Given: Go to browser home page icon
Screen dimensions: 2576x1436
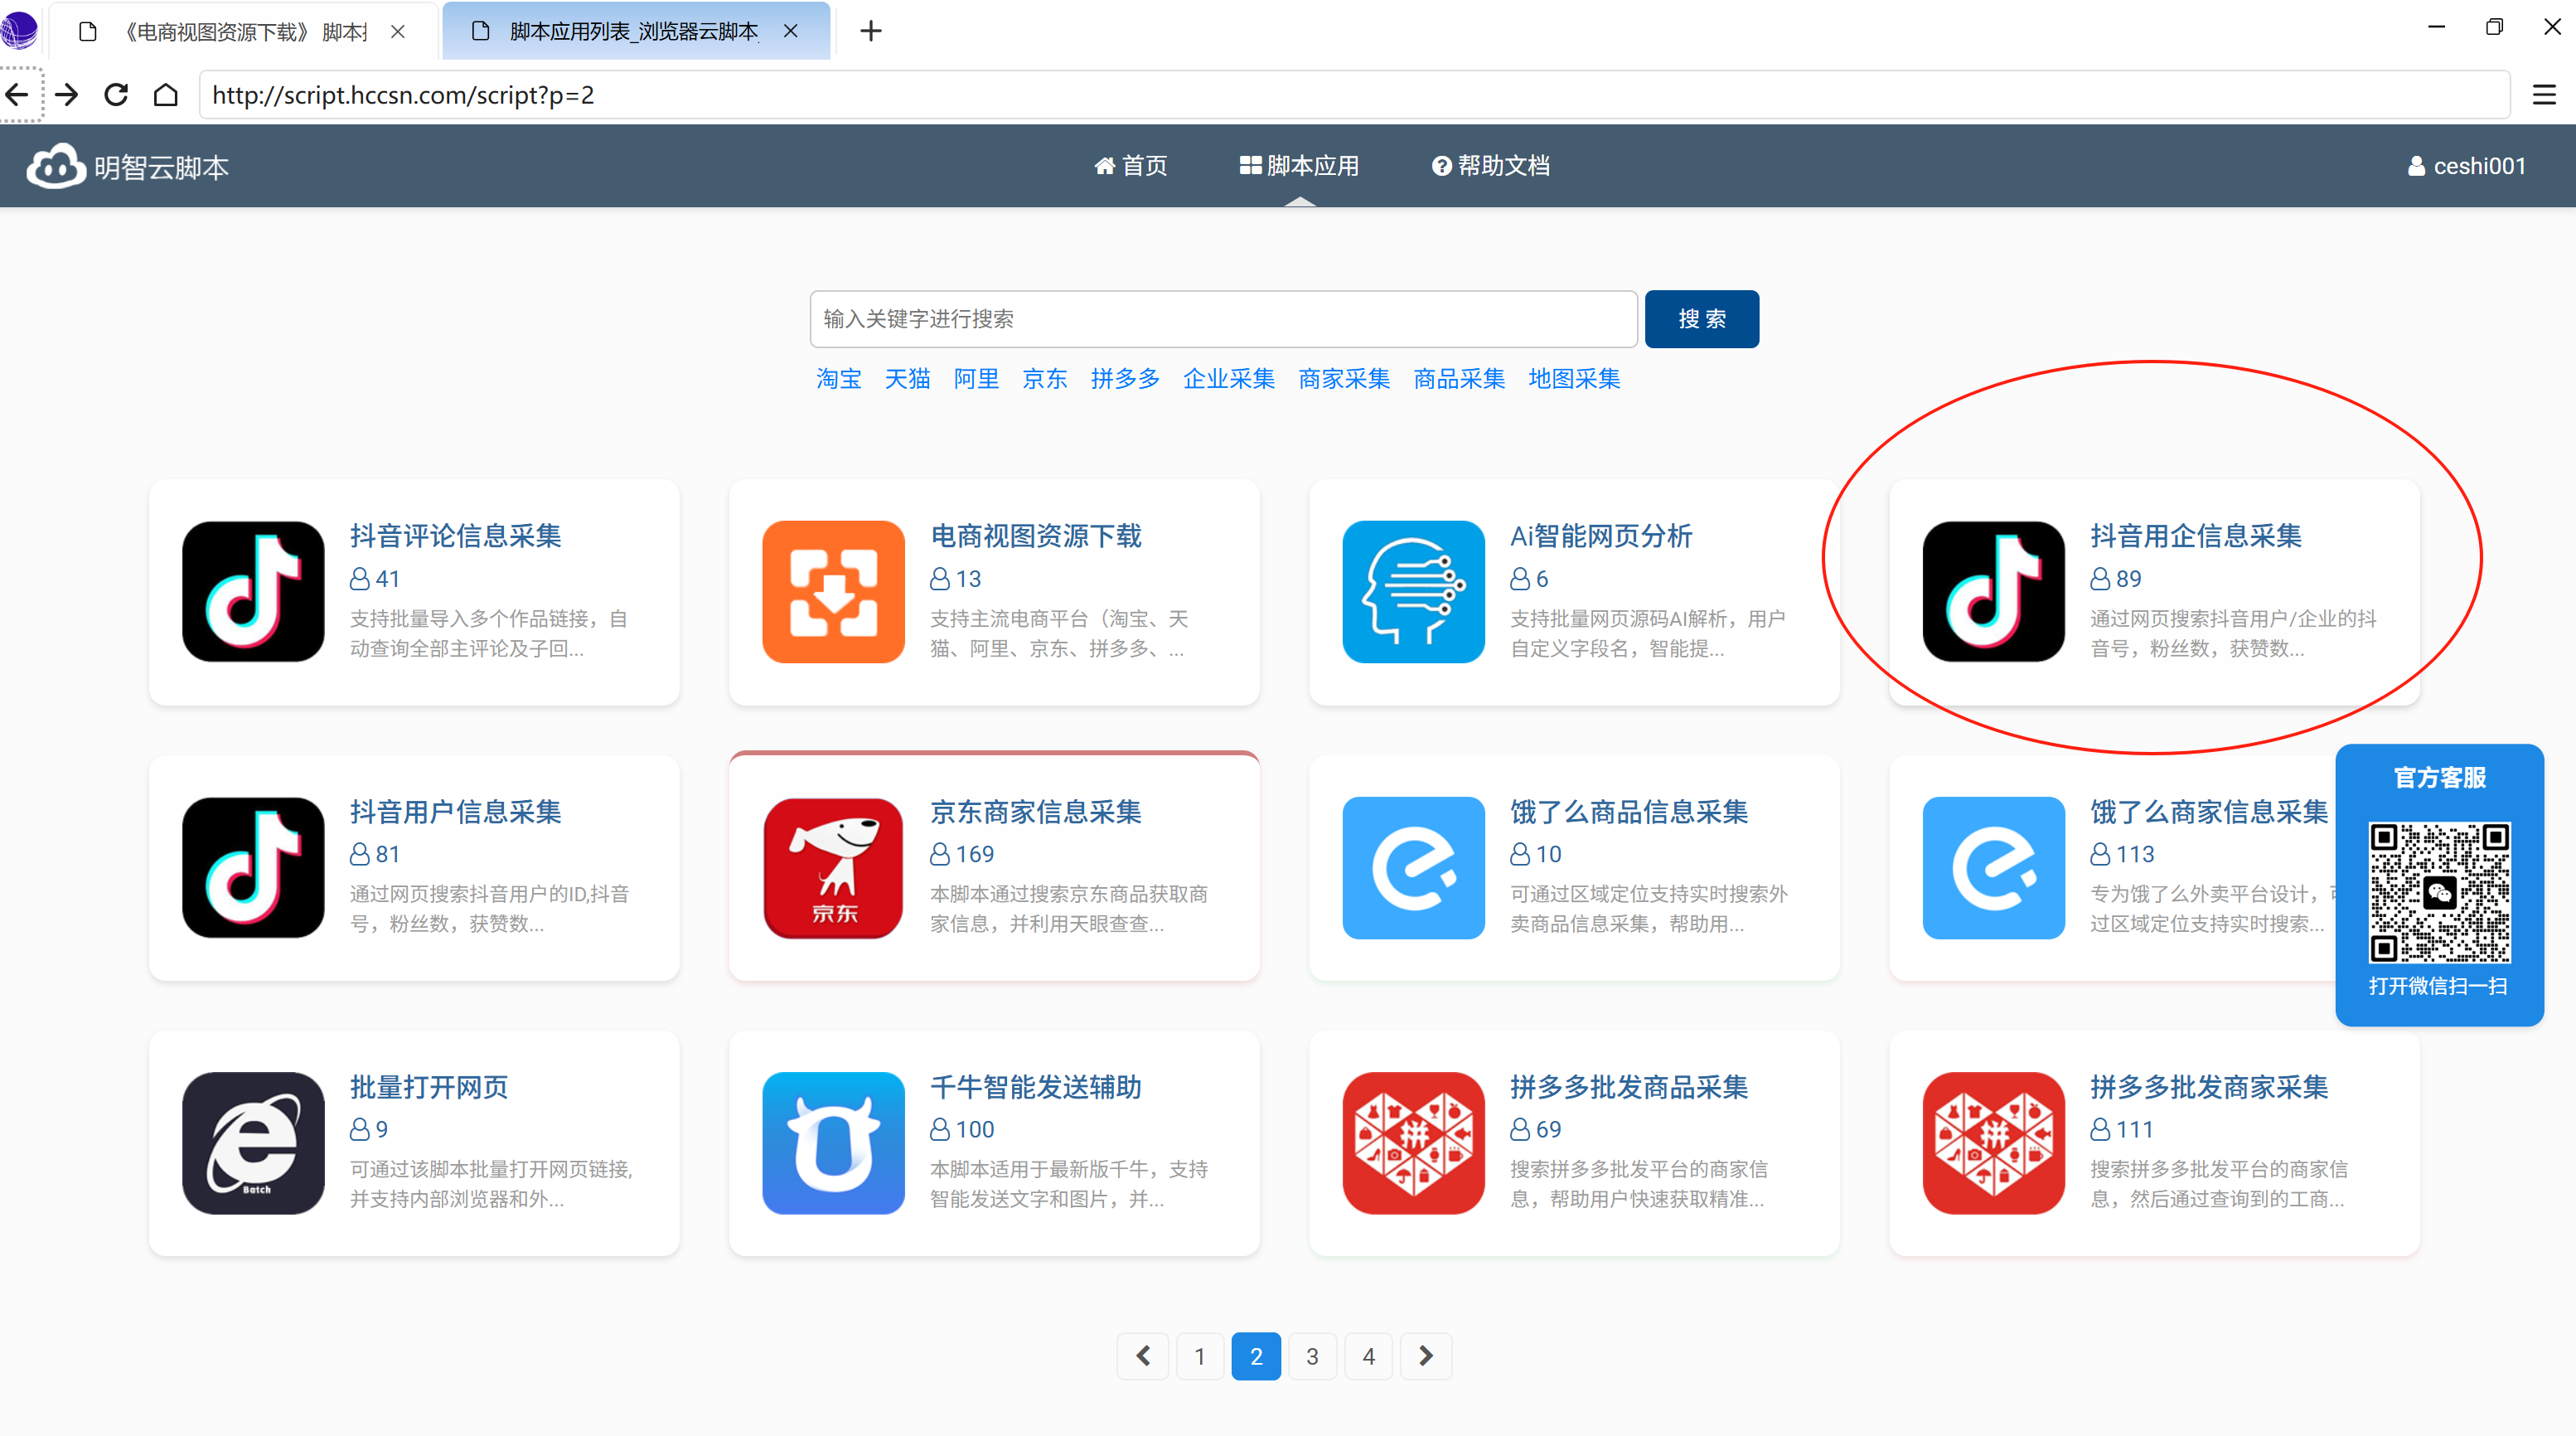Looking at the screenshot, I should coord(166,95).
